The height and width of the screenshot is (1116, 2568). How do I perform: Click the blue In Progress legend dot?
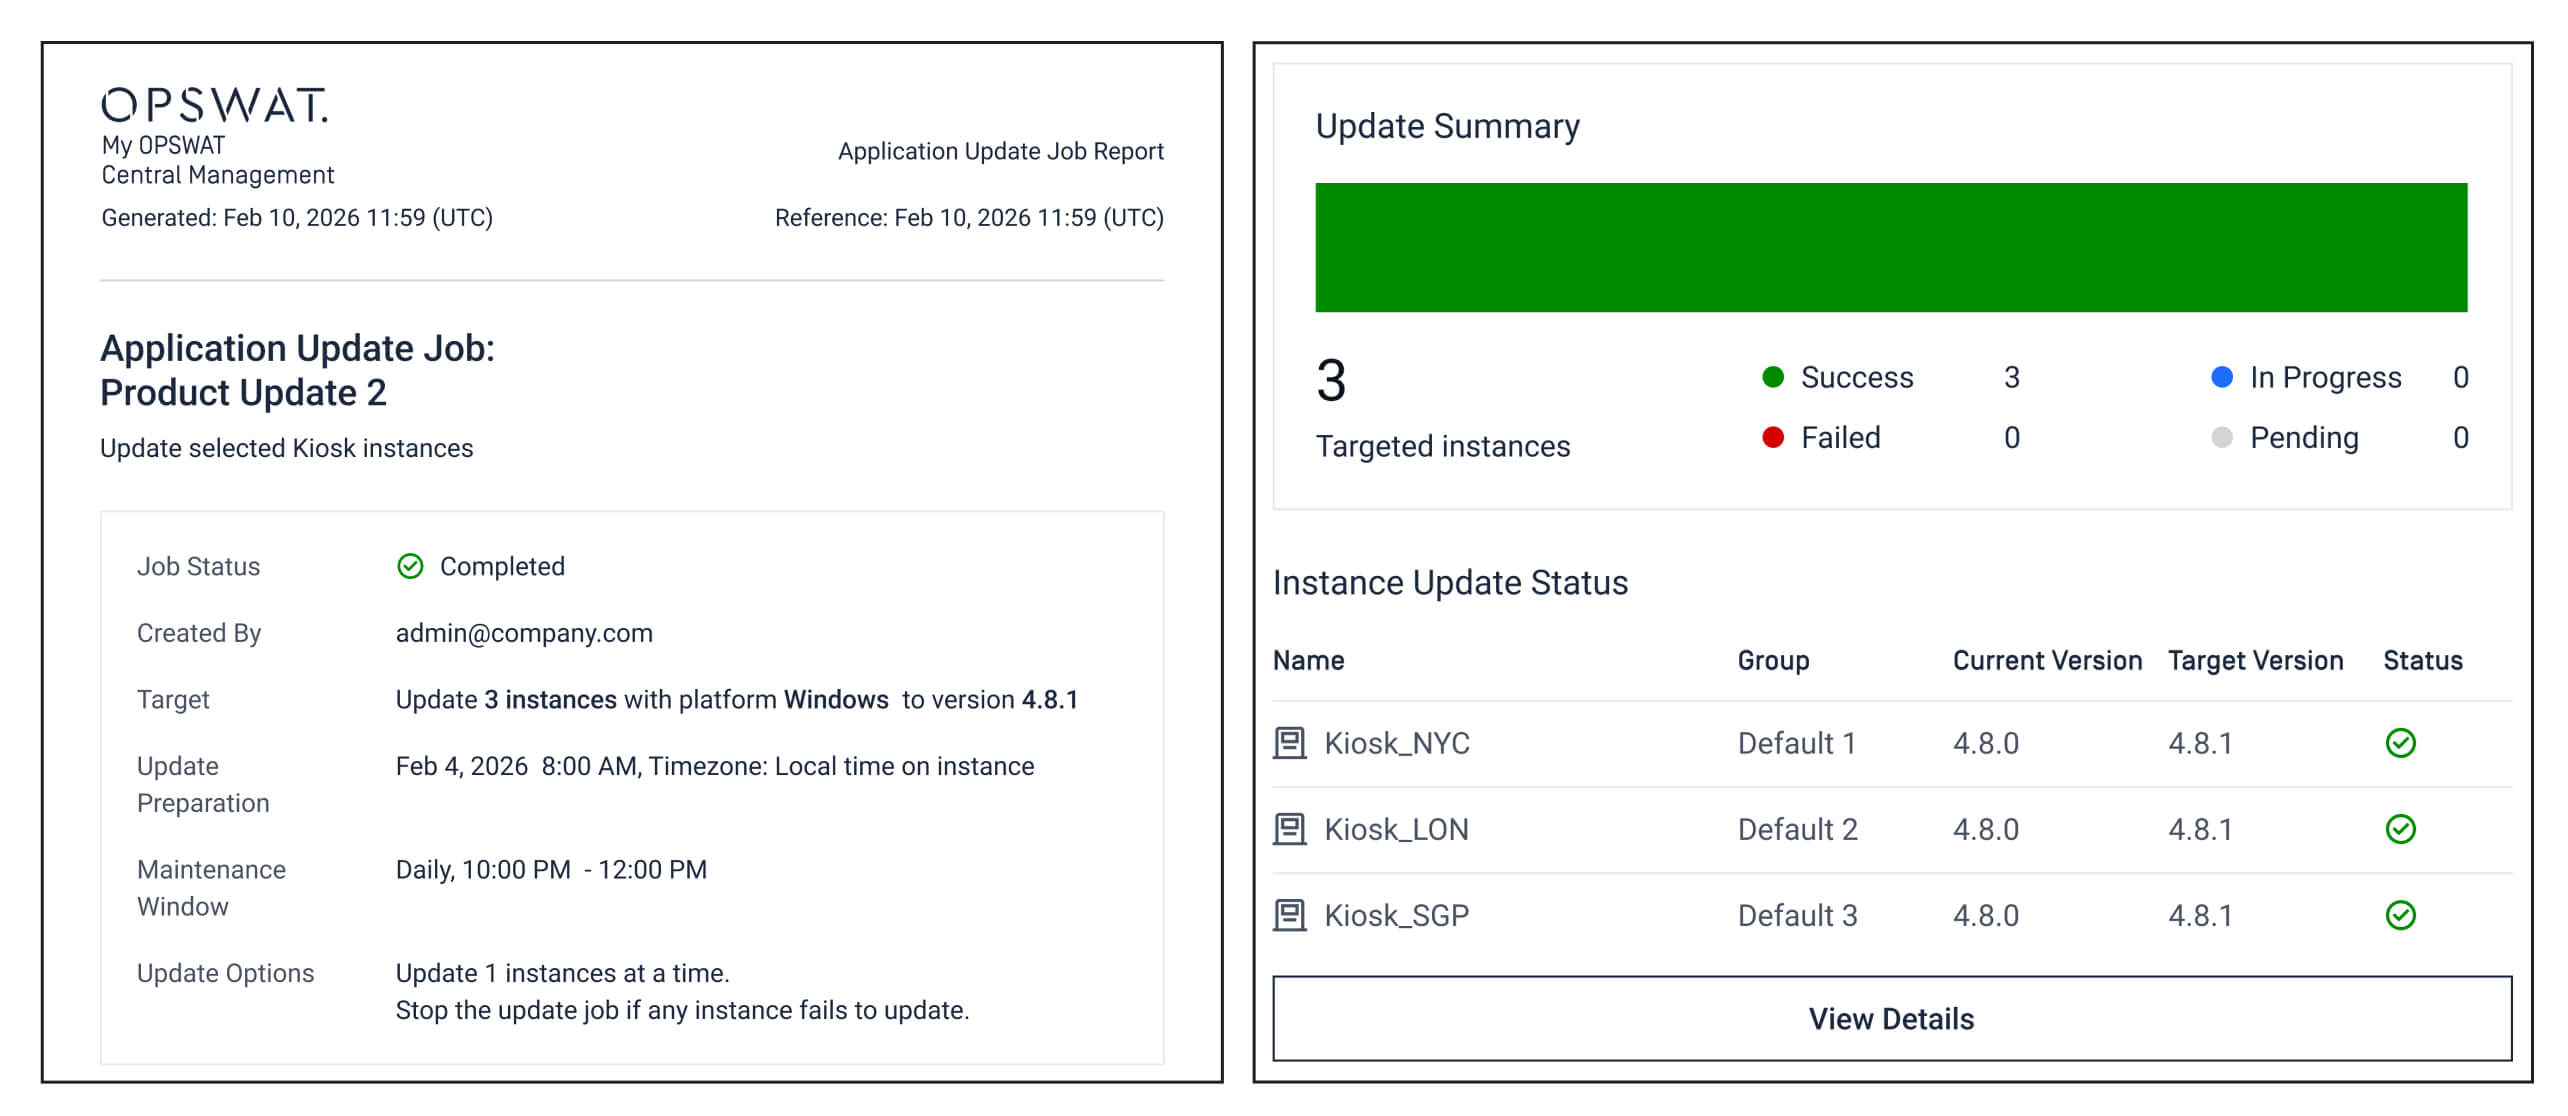(2222, 377)
